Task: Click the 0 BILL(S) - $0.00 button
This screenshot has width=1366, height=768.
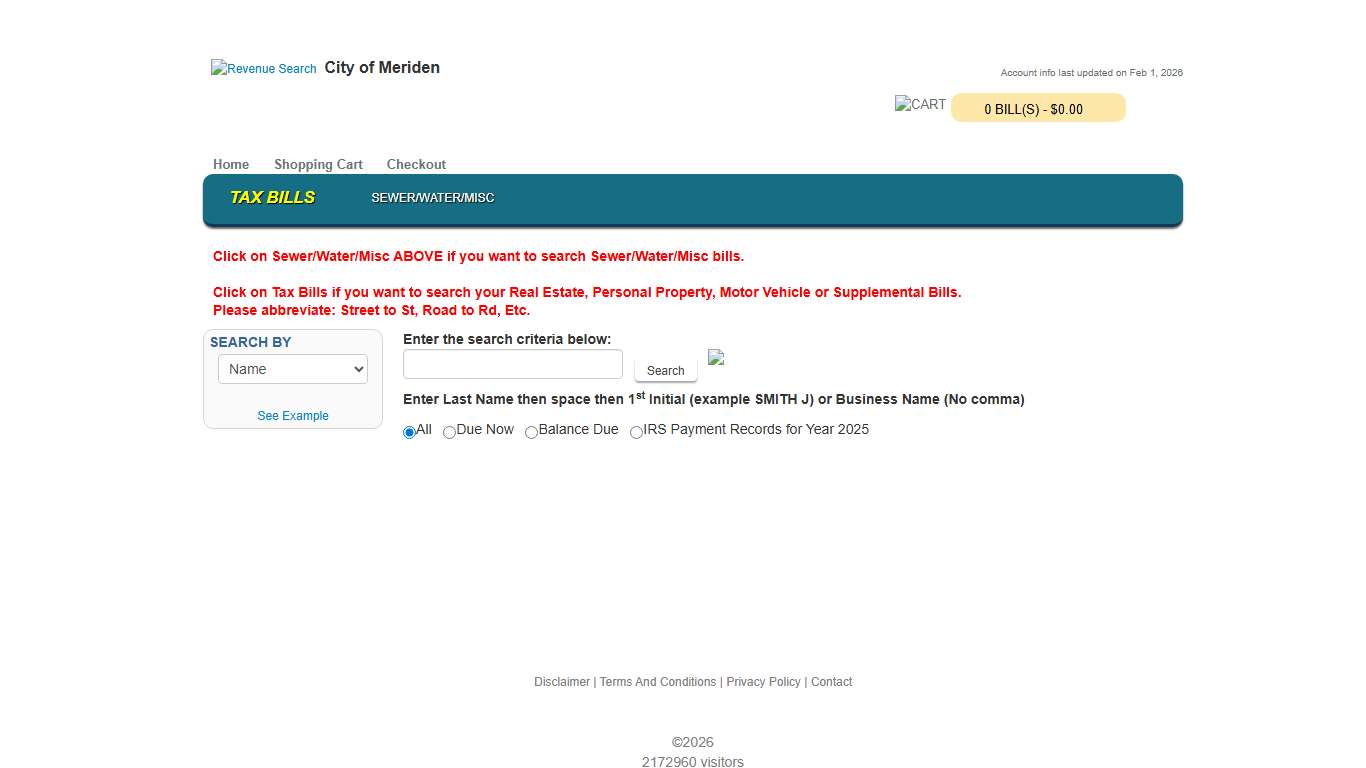Action: click(1037, 108)
